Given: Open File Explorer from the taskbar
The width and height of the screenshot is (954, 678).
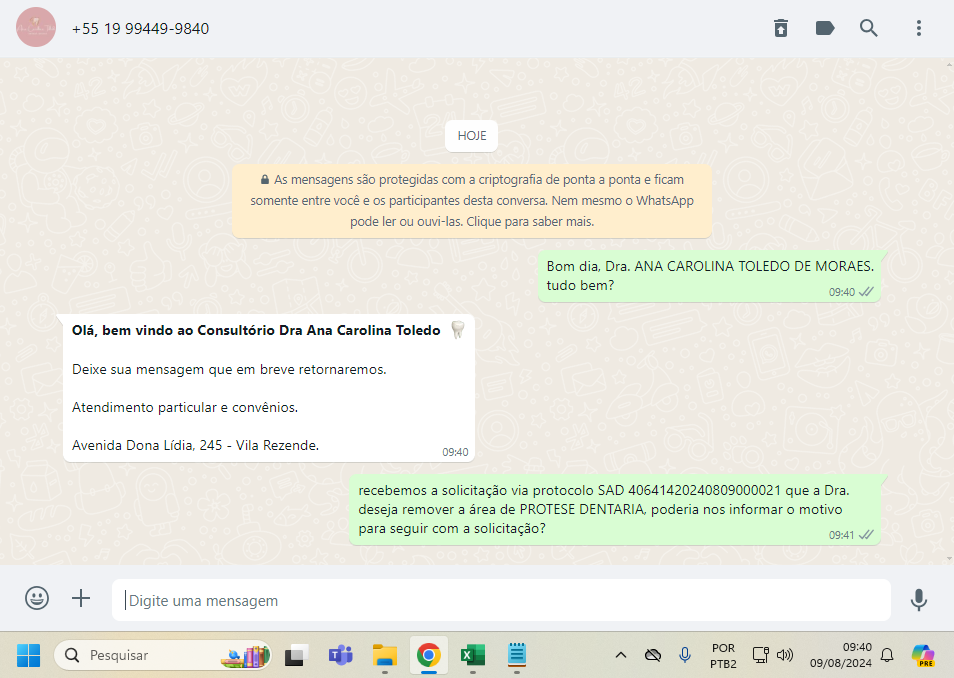Looking at the screenshot, I should pyautogui.click(x=385, y=656).
